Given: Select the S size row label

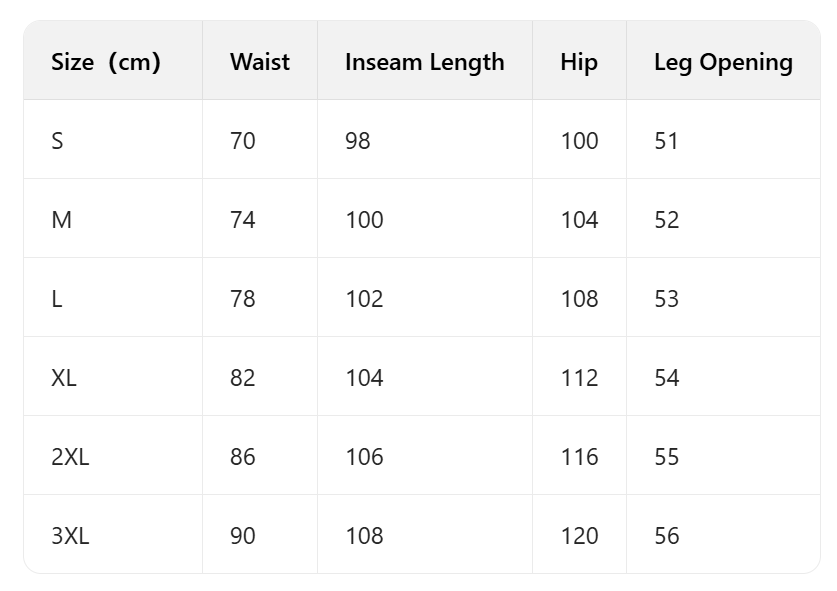Looking at the screenshot, I should pos(57,141).
